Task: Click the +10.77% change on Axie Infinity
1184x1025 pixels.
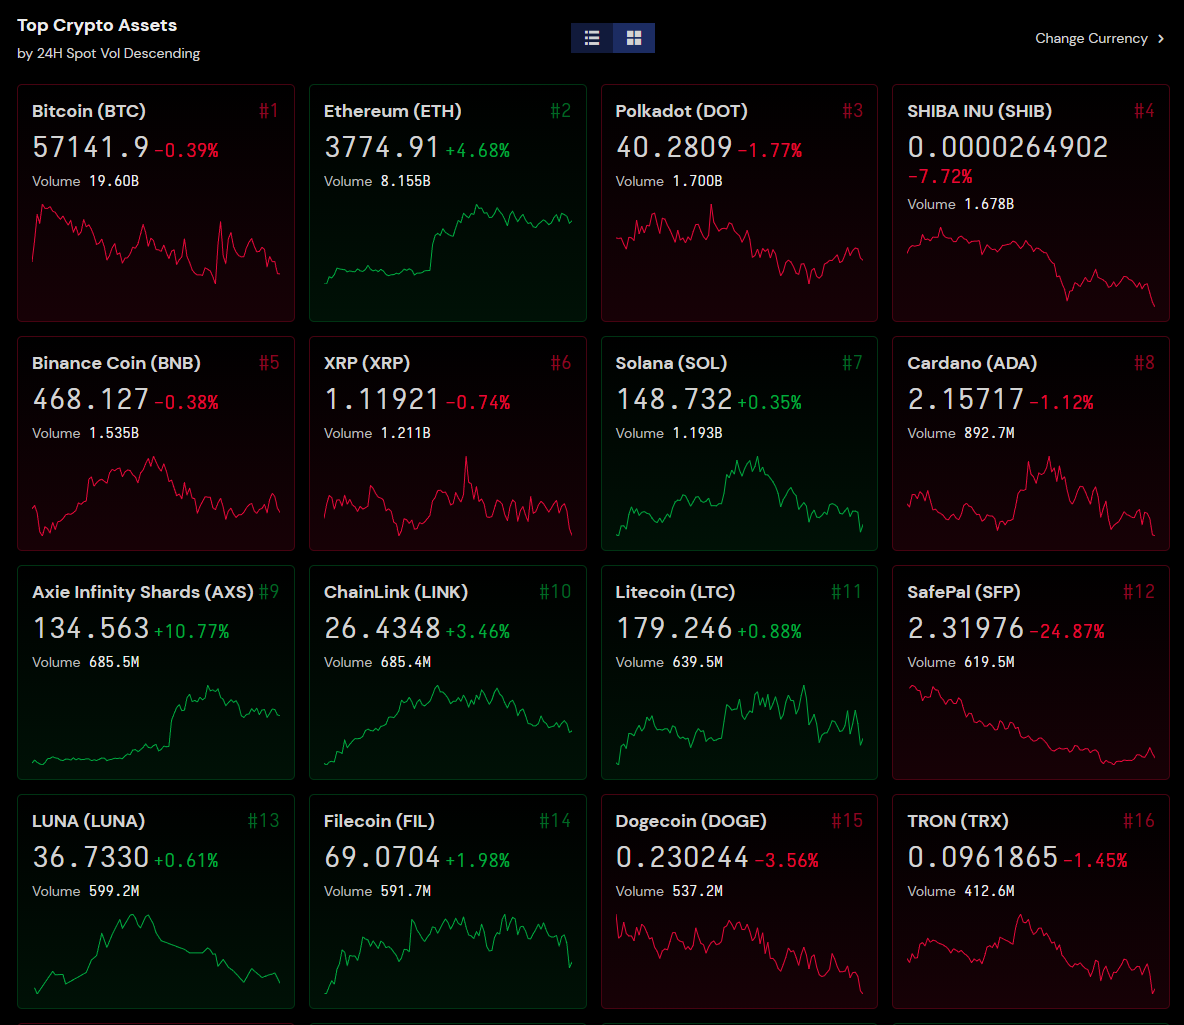Action: [x=192, y=631]
